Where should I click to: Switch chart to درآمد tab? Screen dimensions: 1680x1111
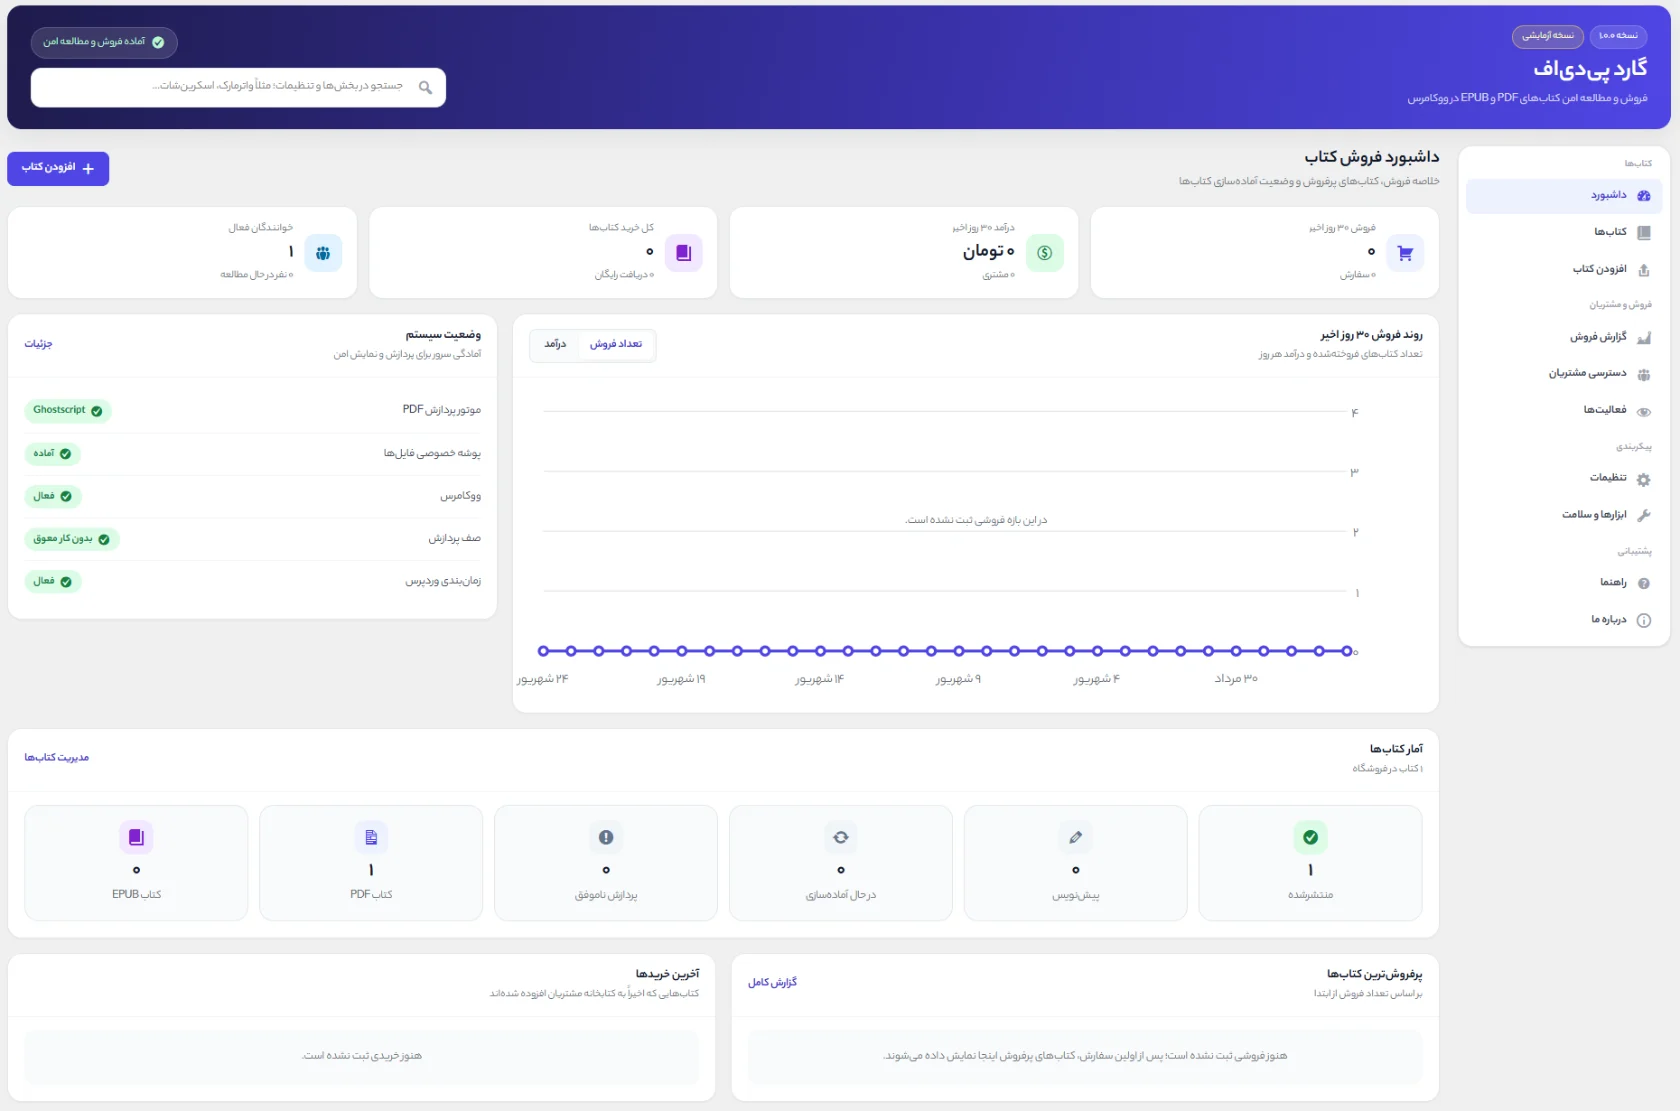pyautogui.click(x=555, y=344)
